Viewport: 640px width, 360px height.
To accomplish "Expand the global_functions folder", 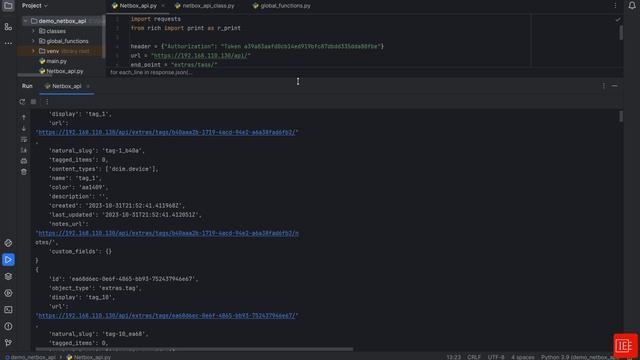I will pyautogui.click(x=33, y=41).
